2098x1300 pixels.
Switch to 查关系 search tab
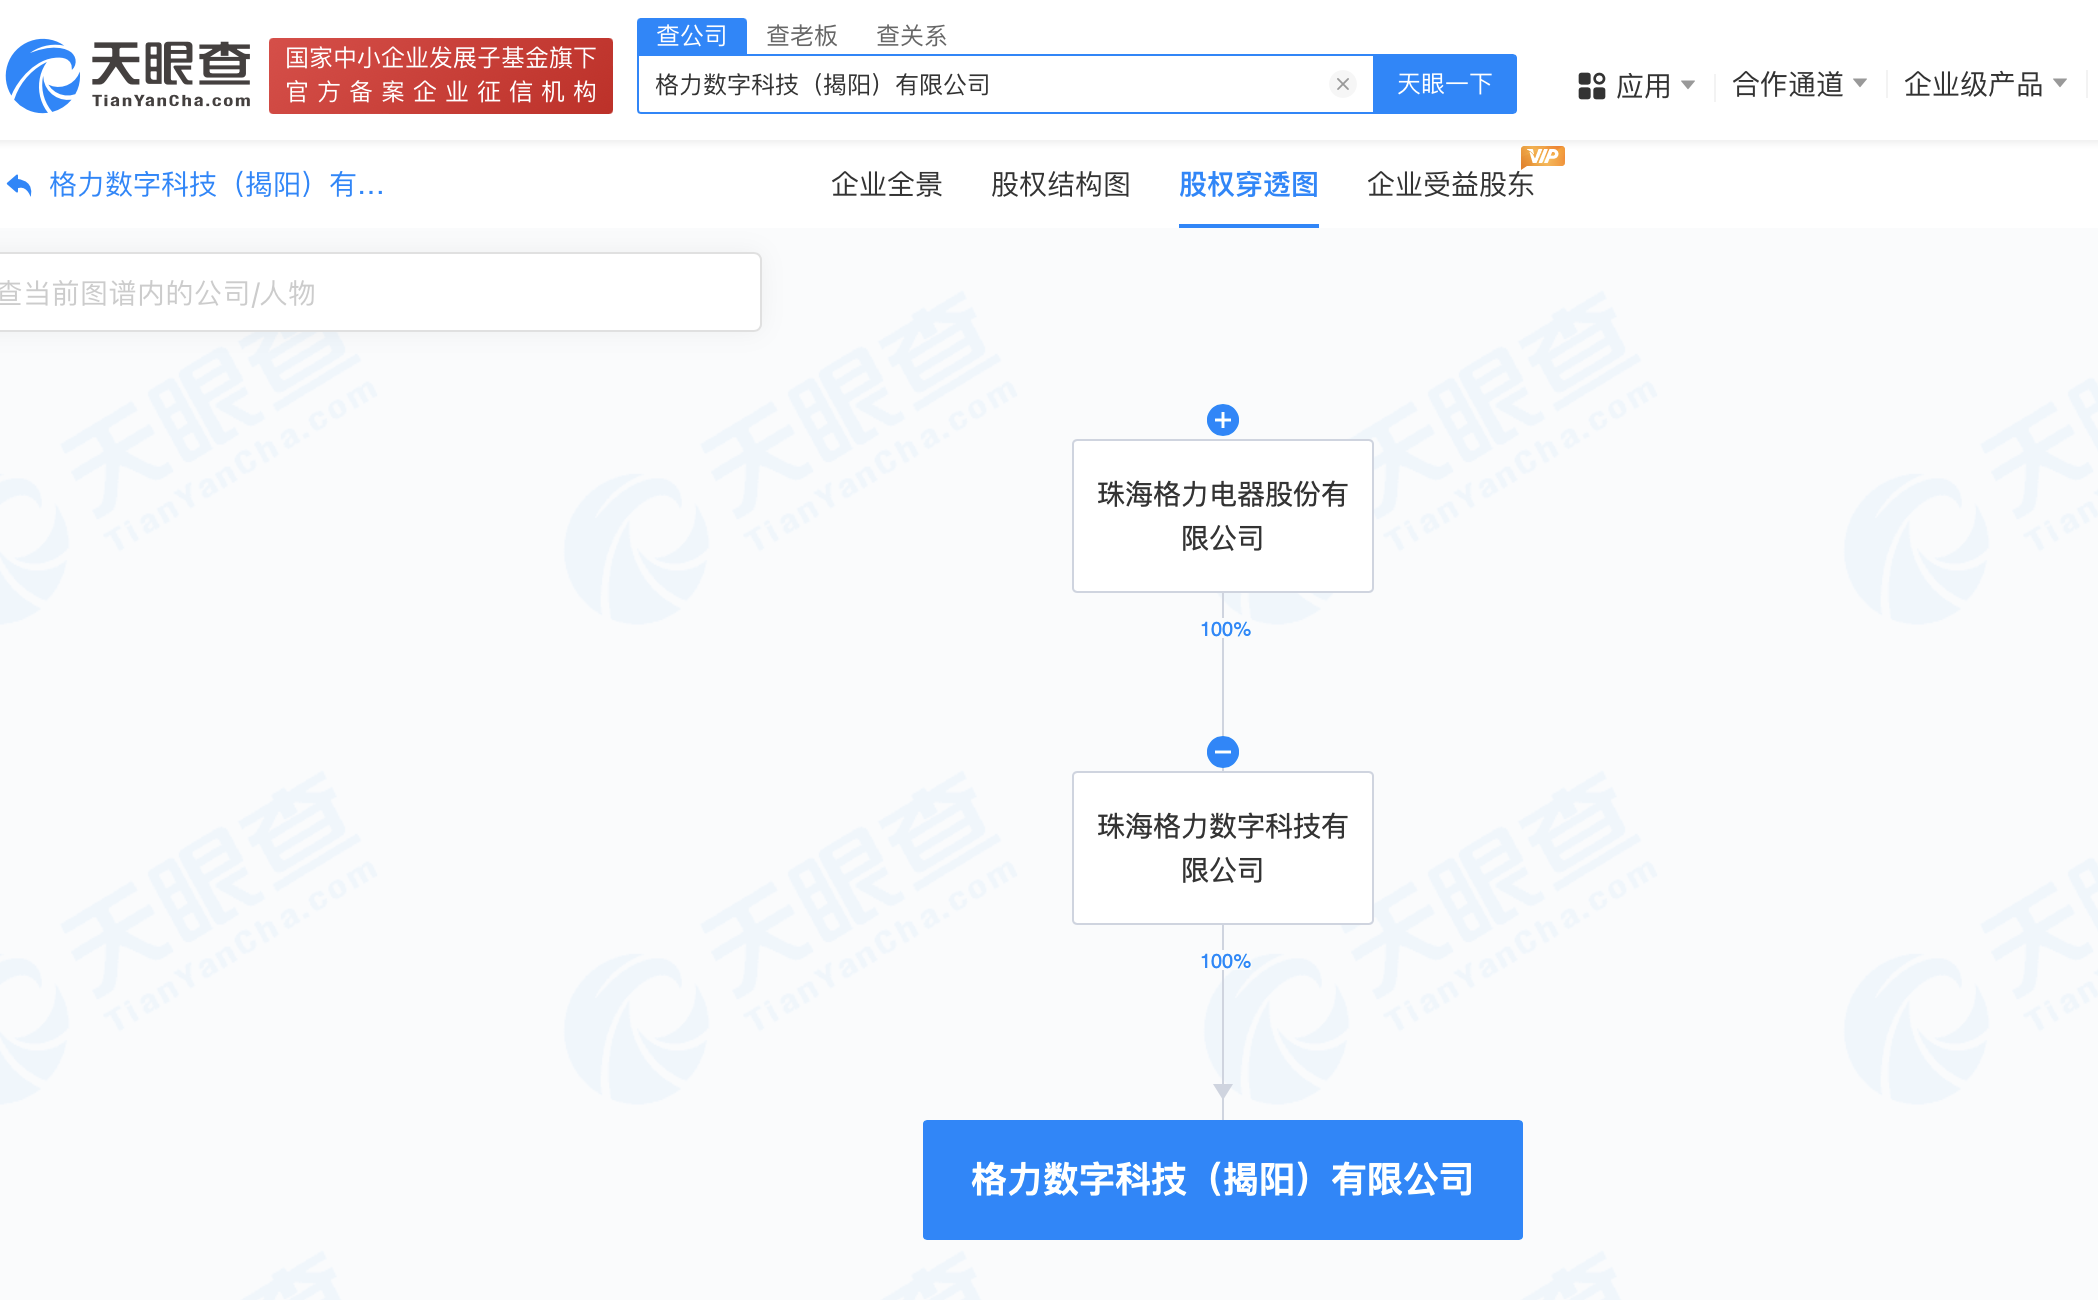[x=911, y=36]
